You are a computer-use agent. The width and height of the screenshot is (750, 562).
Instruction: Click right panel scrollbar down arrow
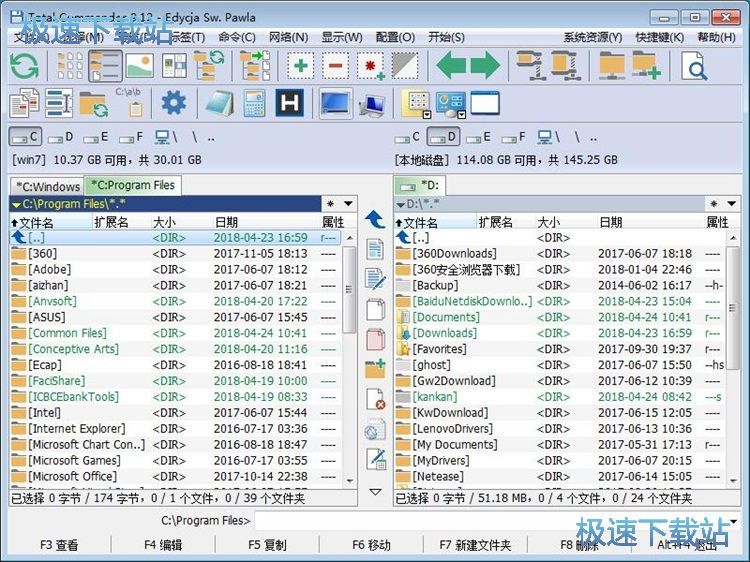(x=733, y=481)
